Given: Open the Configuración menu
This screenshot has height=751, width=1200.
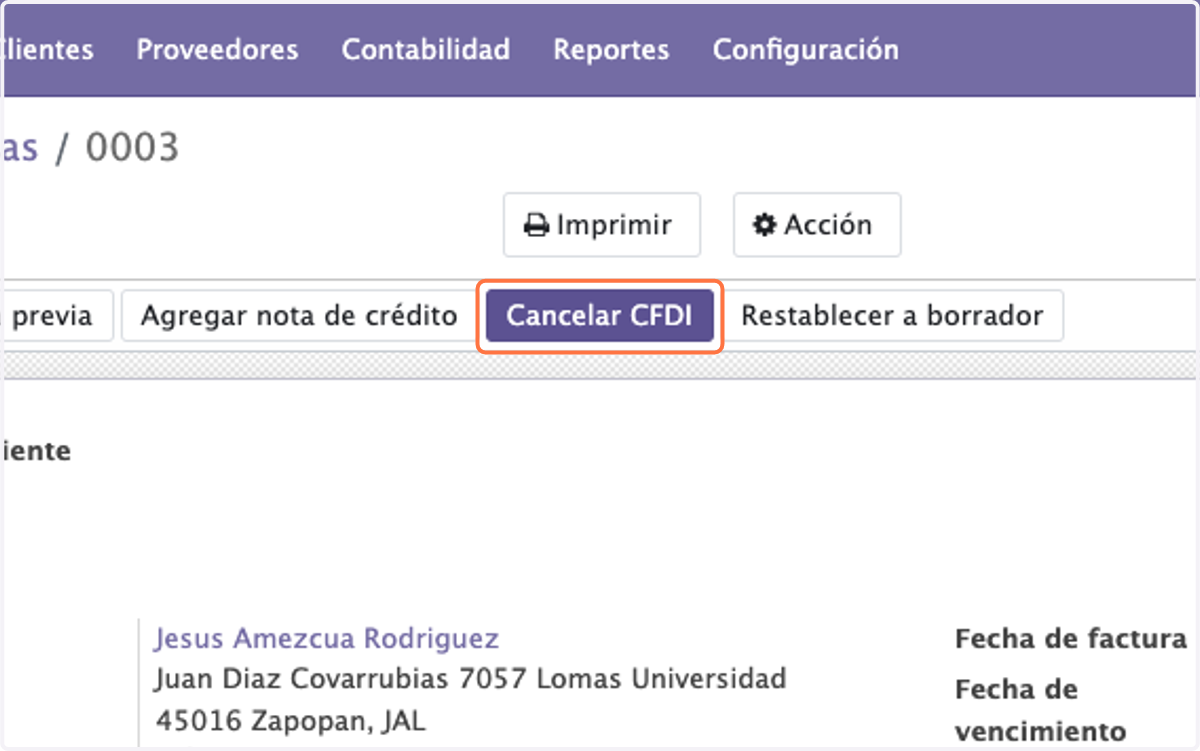Looking at the screenshot, I should pyautogui.click(x=805, y=49).
